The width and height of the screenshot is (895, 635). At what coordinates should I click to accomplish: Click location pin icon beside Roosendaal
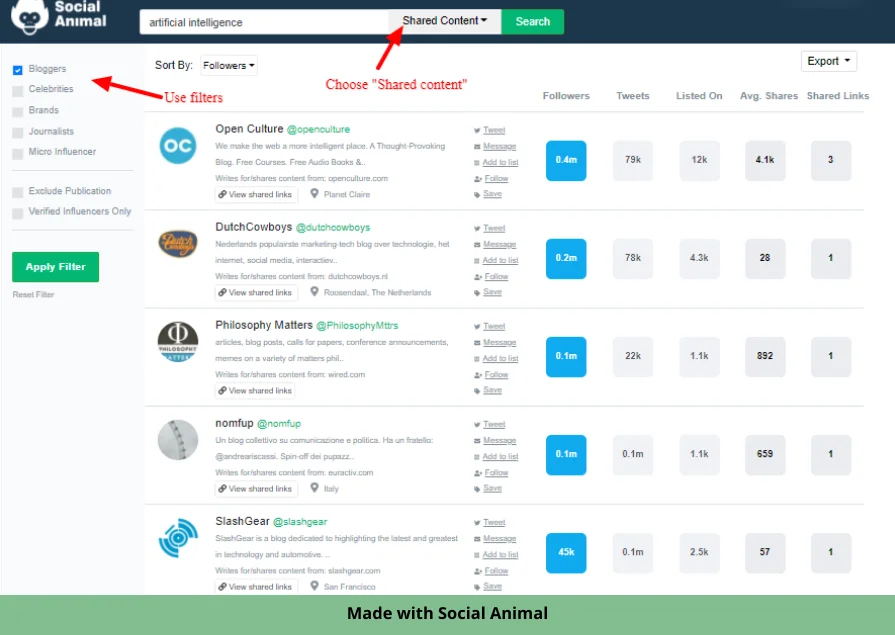315,292
